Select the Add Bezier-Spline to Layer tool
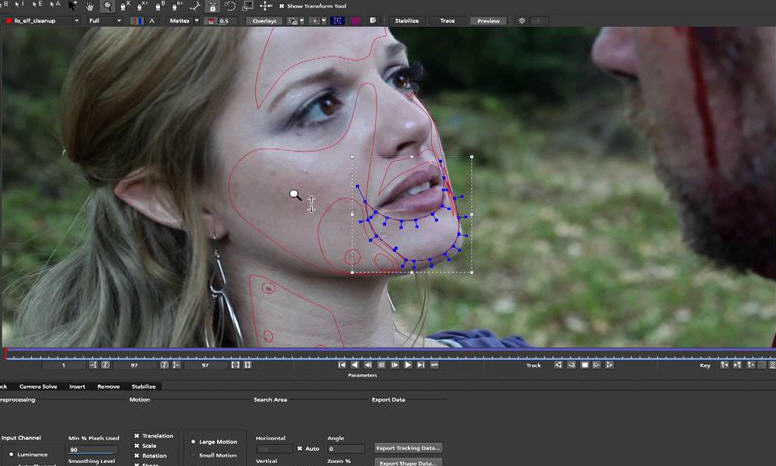This screenshot has width=776, height=466. [x=178, y=6]
